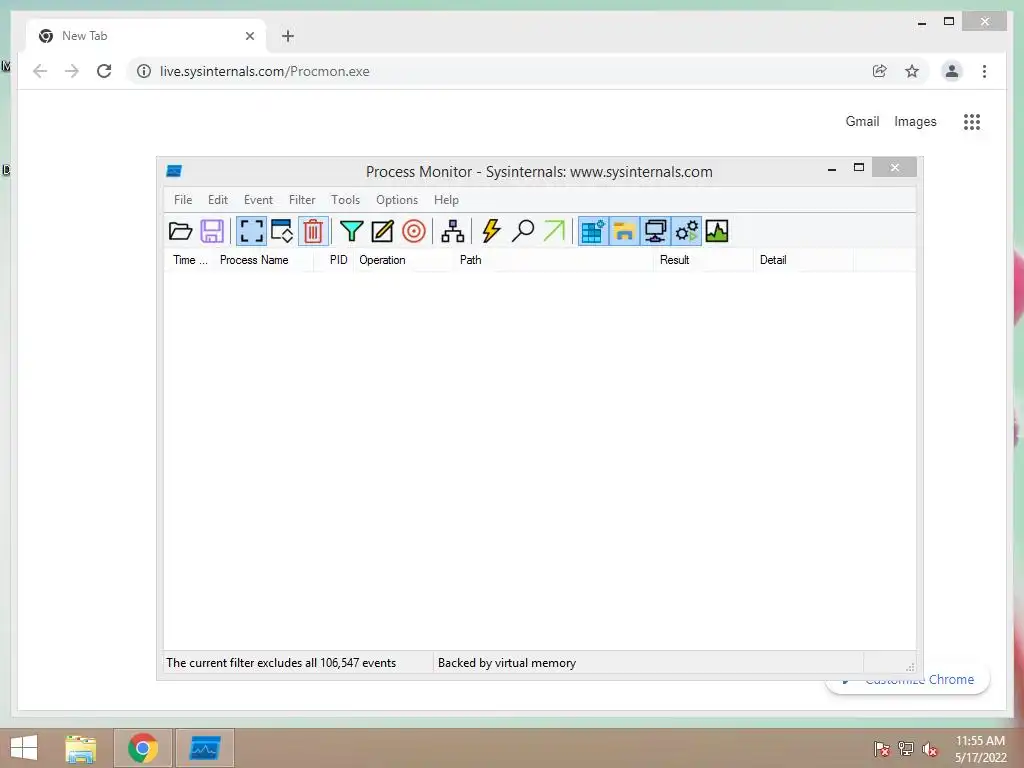Open the Images link
Image resolution: width=1024 pixels, height=768 pixels.
(x=915, y=121)
